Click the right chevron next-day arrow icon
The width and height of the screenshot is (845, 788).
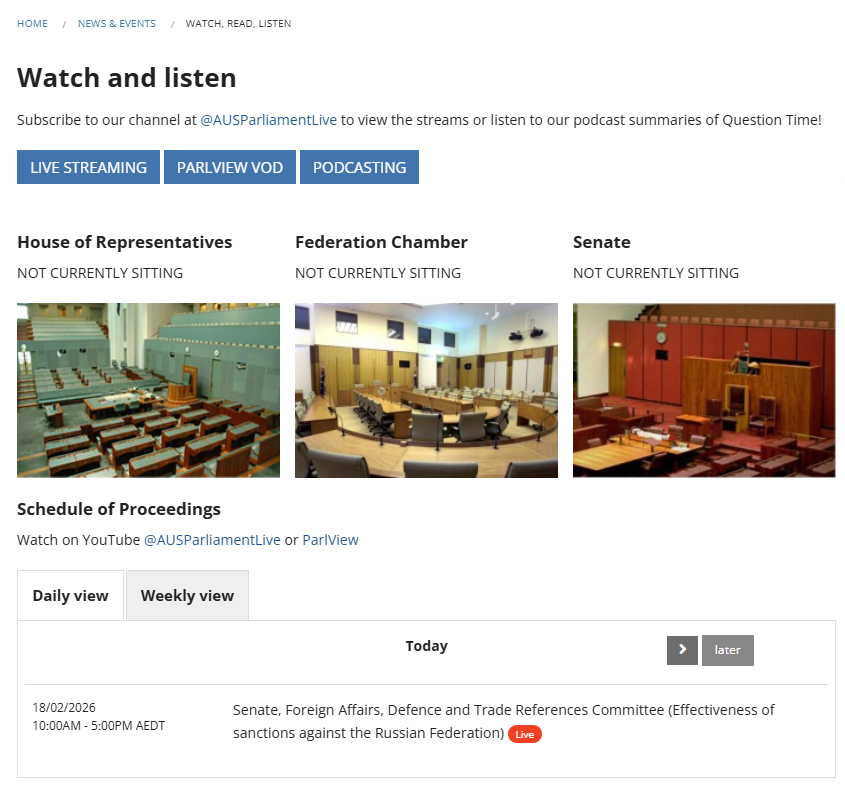(682, 650)
